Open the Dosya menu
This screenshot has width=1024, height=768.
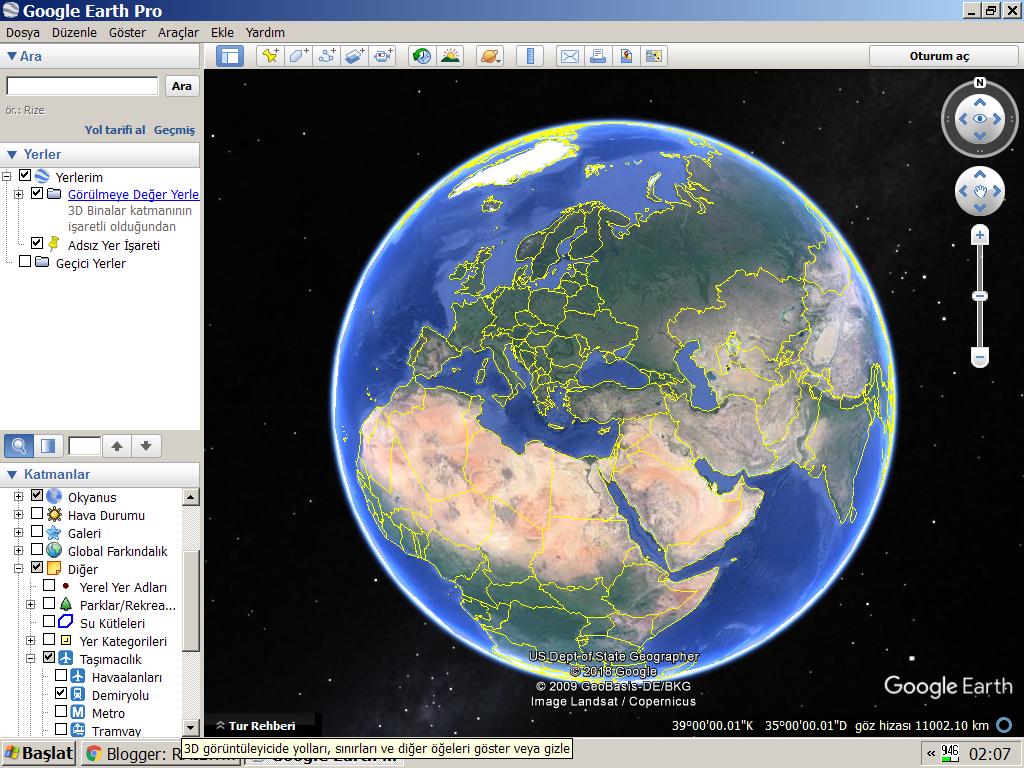pyautogui.click(x=23, y=32)
